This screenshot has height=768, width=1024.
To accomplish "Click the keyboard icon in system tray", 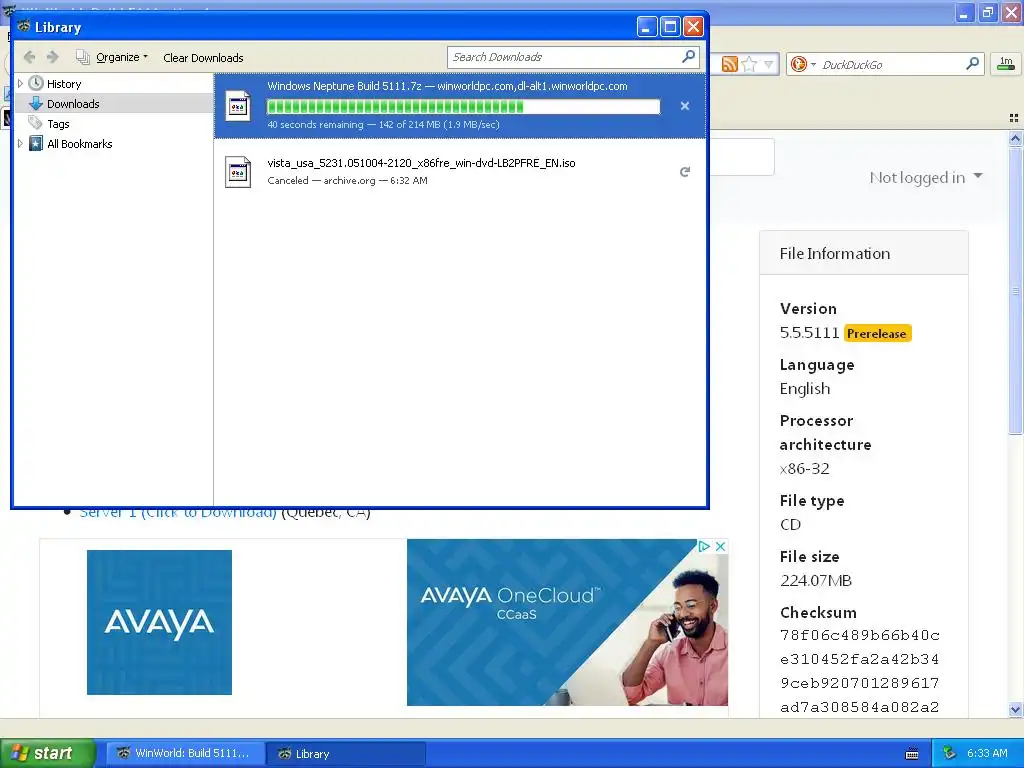I will coord(912,754).
